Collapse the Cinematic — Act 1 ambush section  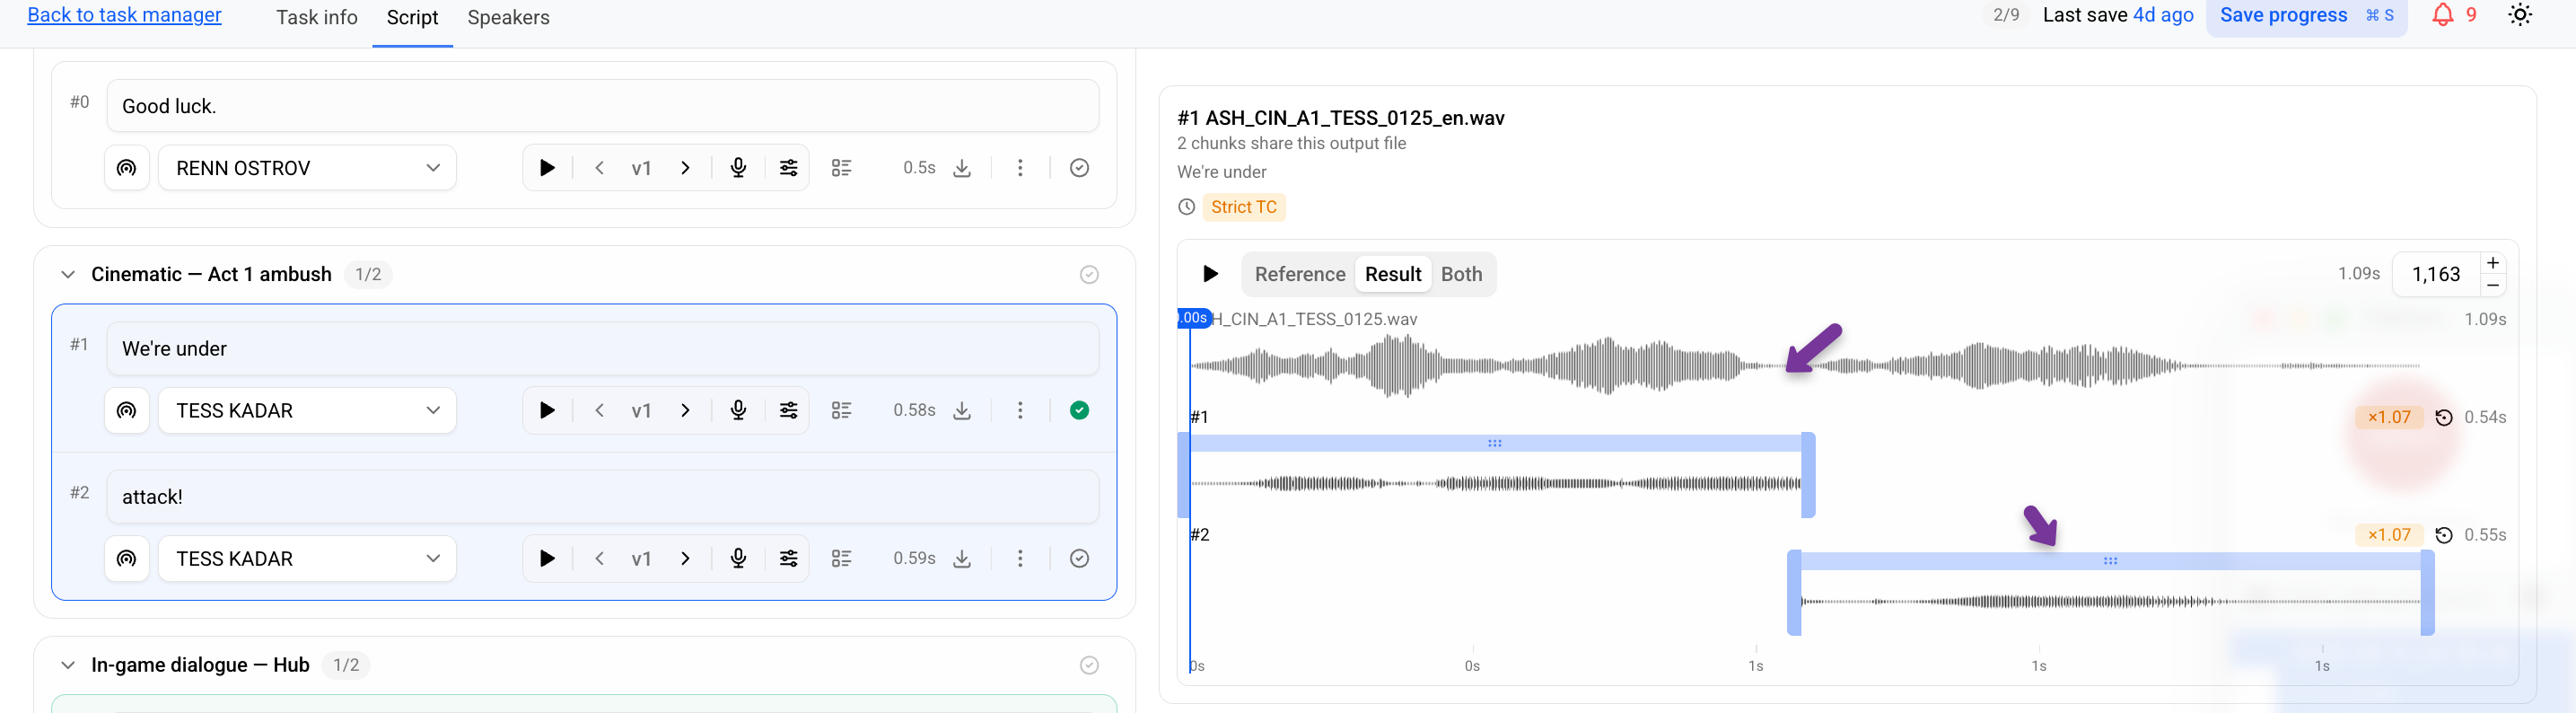point(68,275)
